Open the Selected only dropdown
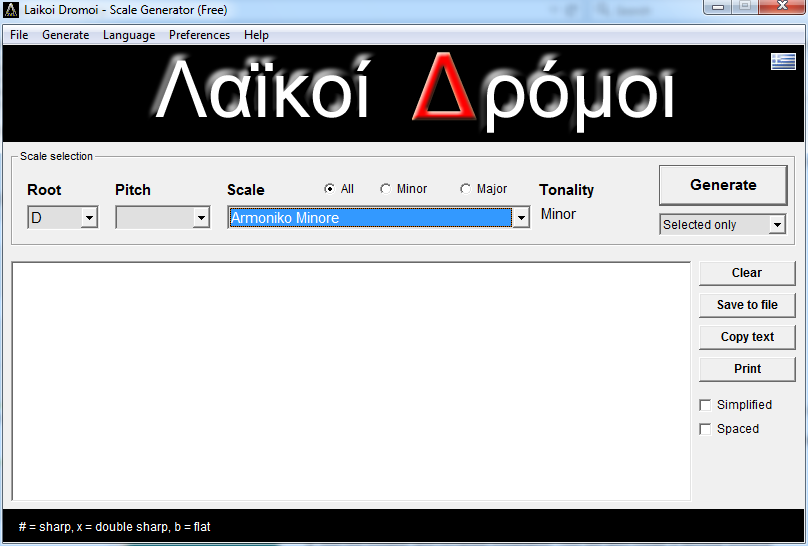This screenshot has height=546, width=808. coord(777,225)
